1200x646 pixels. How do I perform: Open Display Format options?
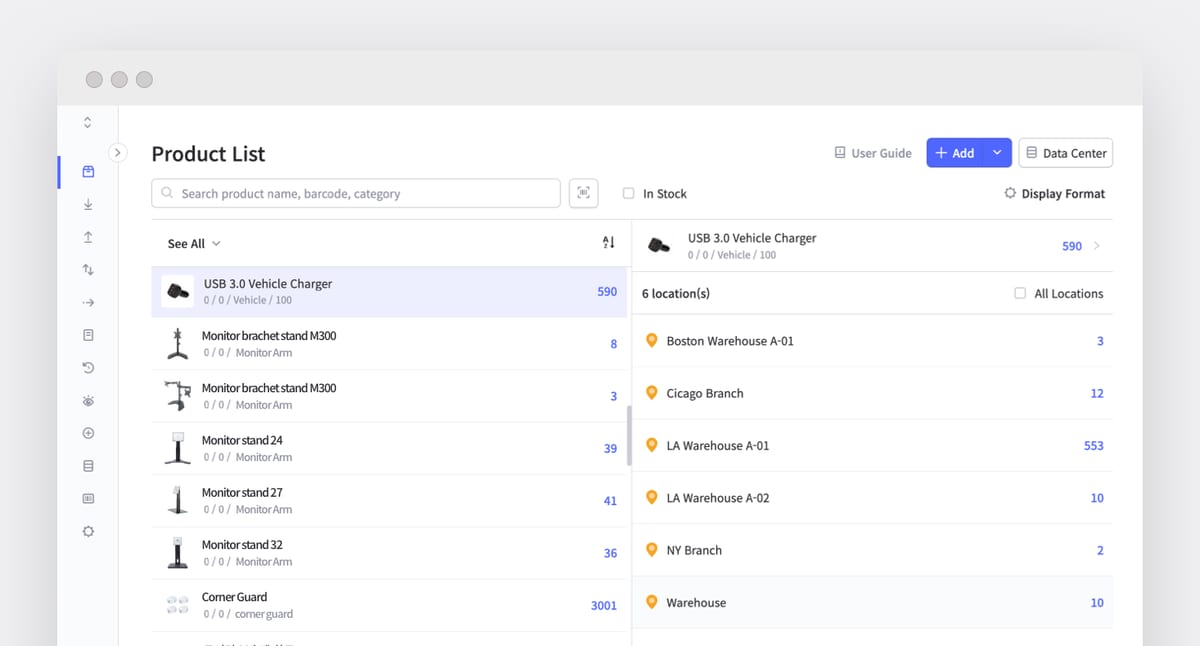(x=1055, y=193)
